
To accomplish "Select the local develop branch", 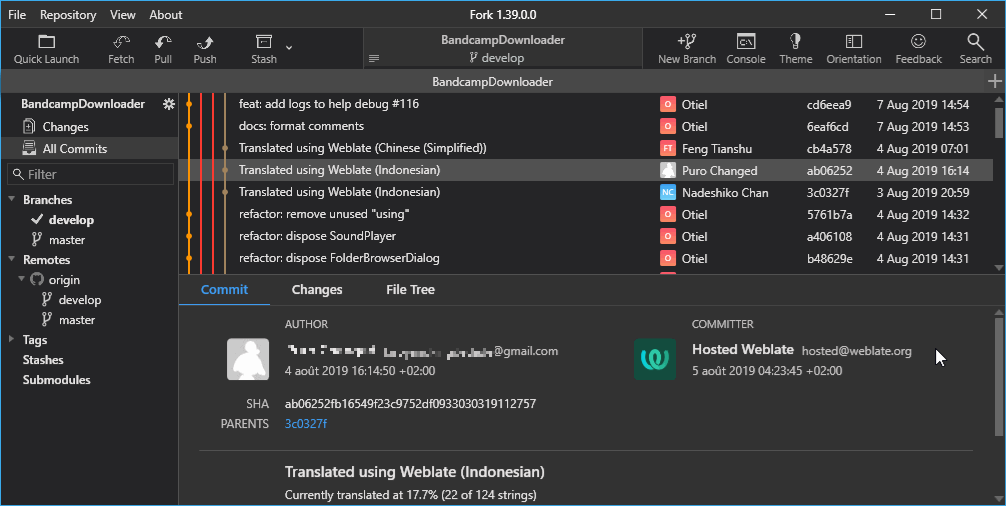I will click(71, 220).
